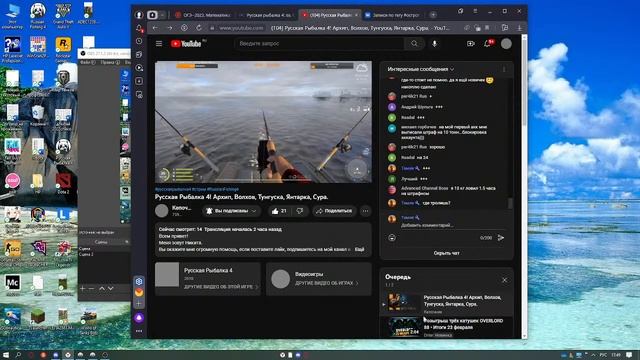Open sidebar three-dot more options

point(139,331)
